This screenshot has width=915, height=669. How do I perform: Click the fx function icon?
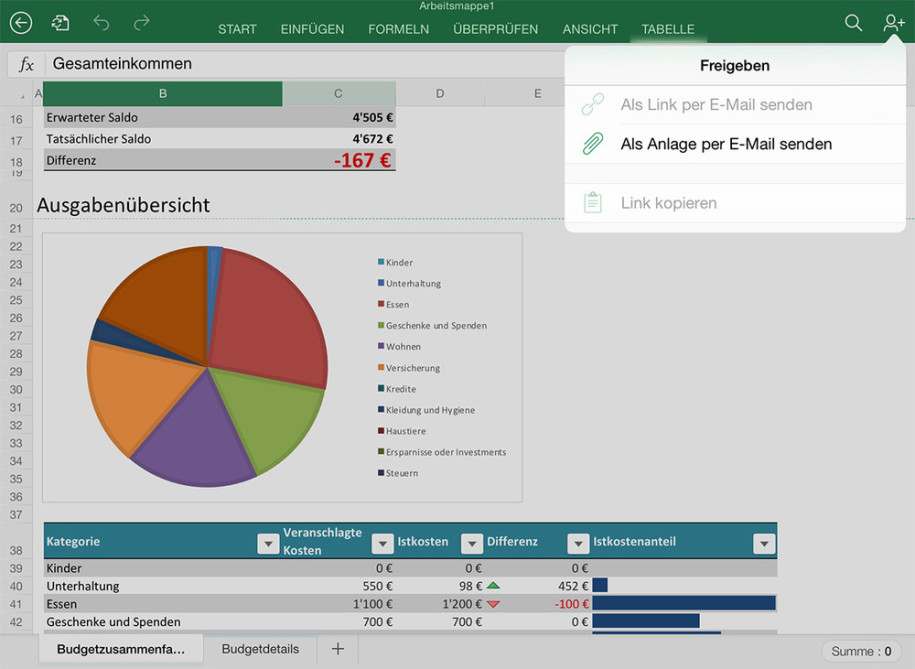tap(27, 64)
